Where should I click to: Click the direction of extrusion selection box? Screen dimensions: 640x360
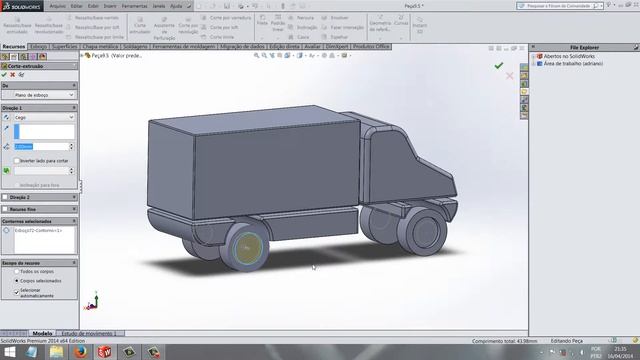(x=44, y=132)
